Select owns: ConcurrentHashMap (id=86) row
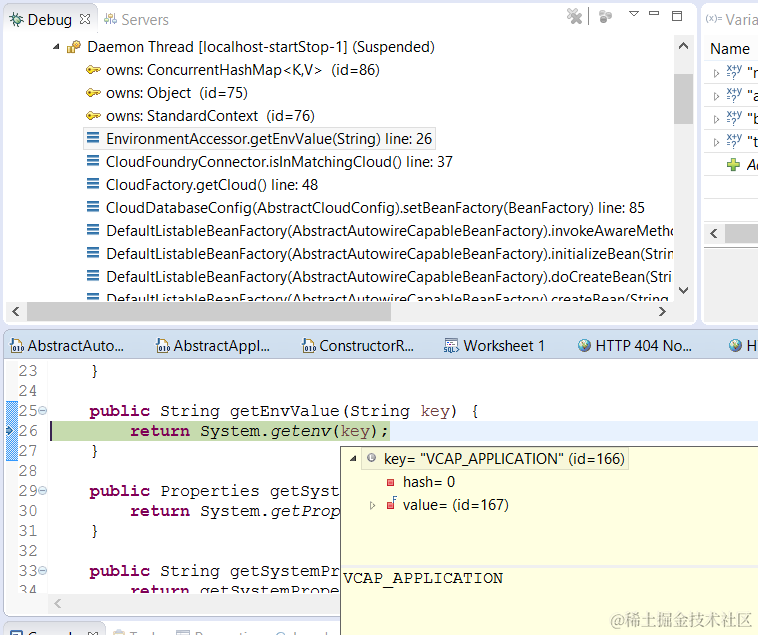The image size is (758, 635). (x=243, y=70)
